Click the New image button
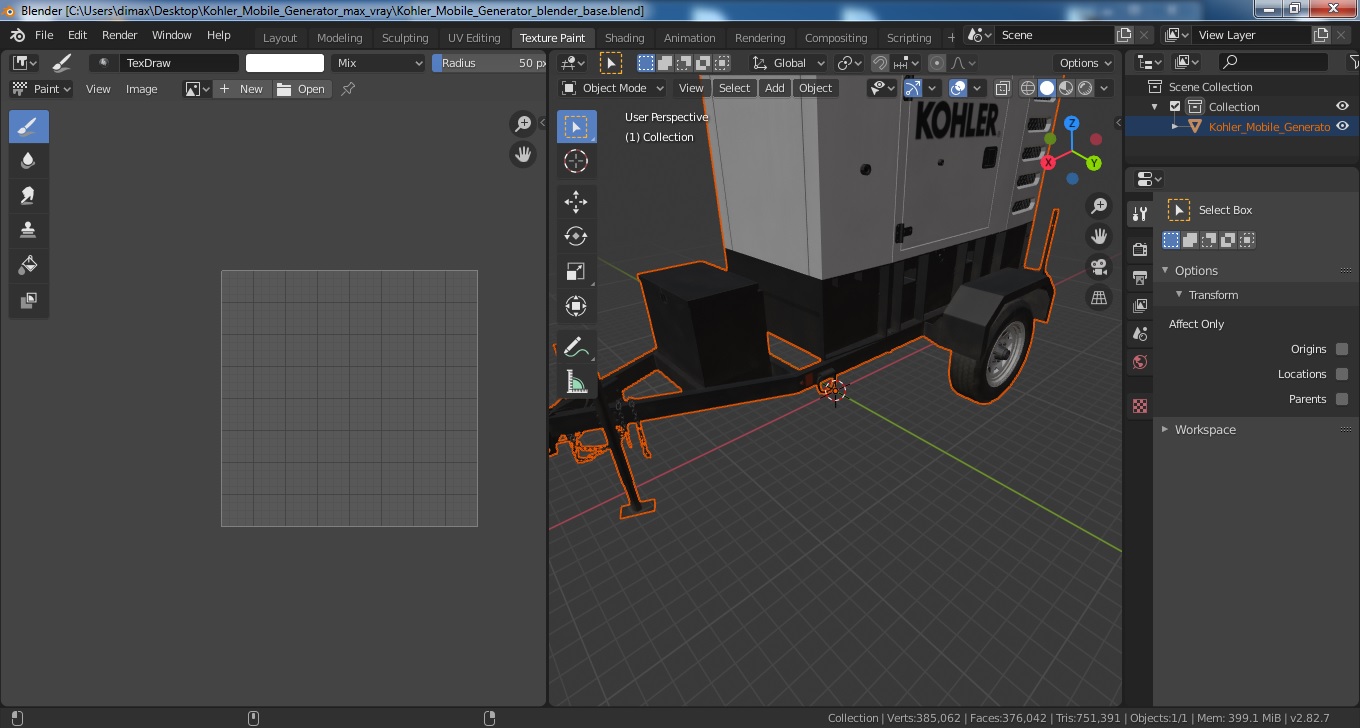The width and height of the screenshot is (1360, 728). tap(241, 89)
